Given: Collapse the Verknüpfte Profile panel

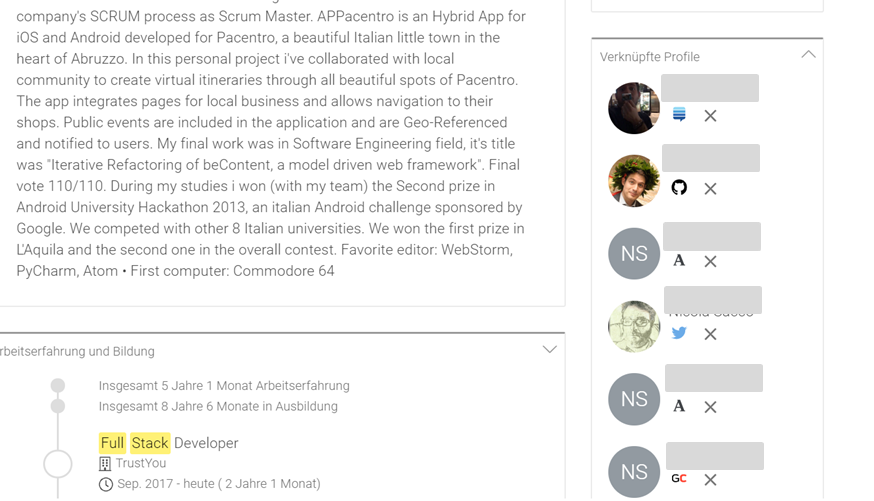Looking at the screenshot, I should 808,55.
